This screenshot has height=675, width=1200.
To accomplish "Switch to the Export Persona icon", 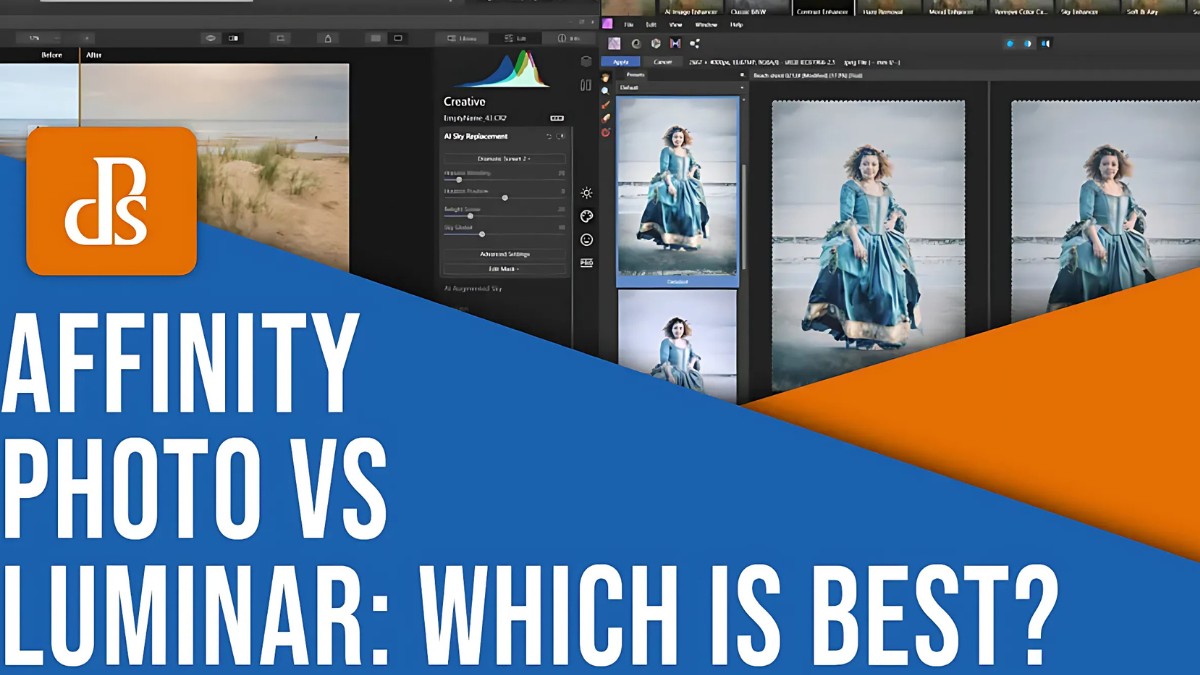I will [695, 43].
